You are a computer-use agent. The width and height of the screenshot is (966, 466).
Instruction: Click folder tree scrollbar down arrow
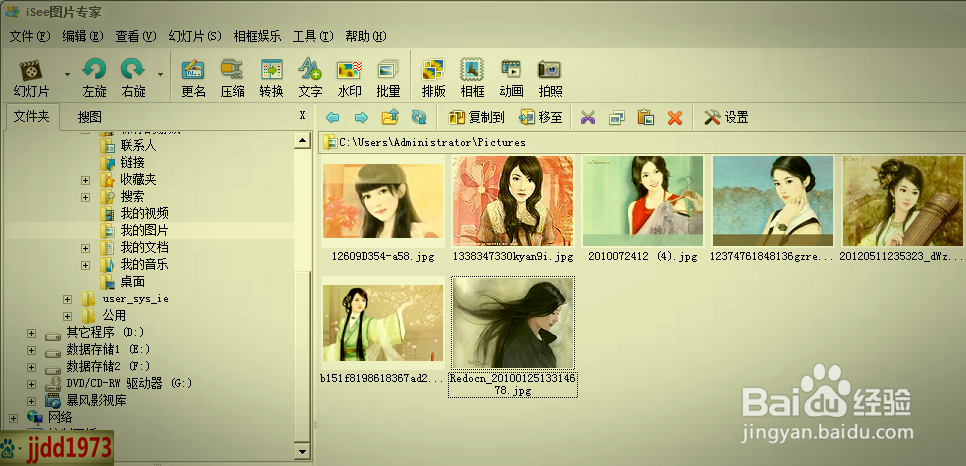pyautogui.click(x=302, y=452)
